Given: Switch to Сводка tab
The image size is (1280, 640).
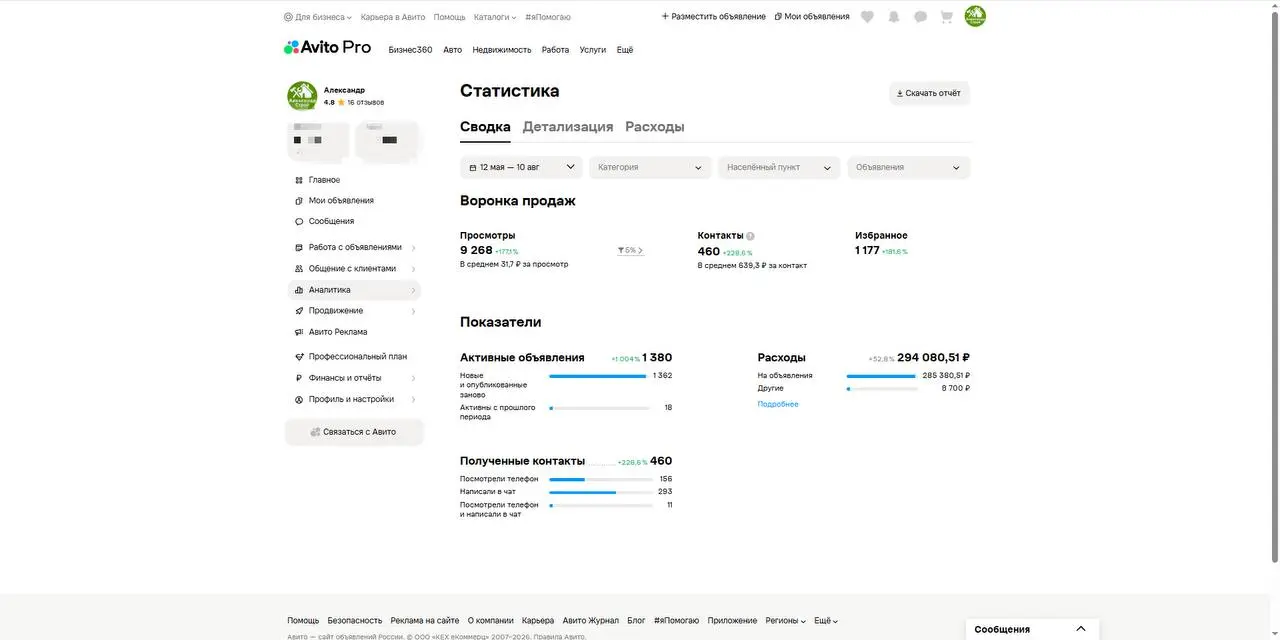Looking at the screenshot, I should tap(485, 127).
